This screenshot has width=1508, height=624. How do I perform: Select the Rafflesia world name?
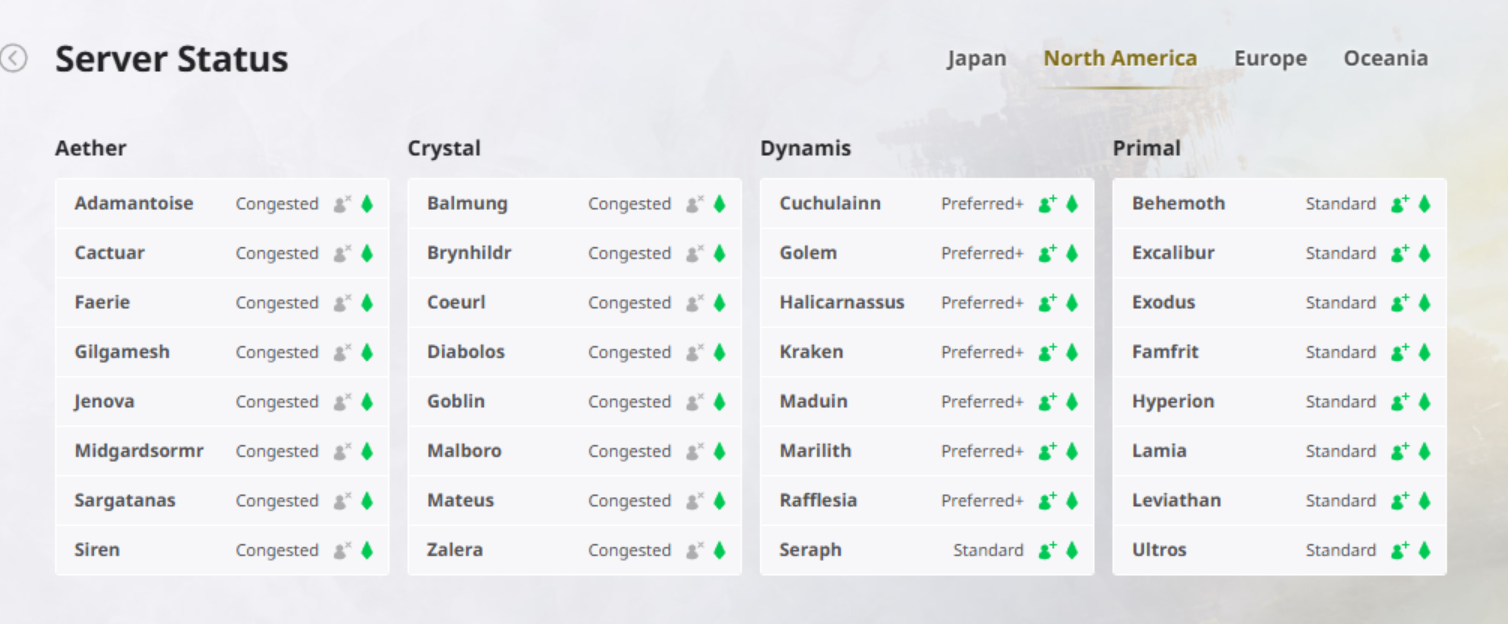tap(818, 500)
